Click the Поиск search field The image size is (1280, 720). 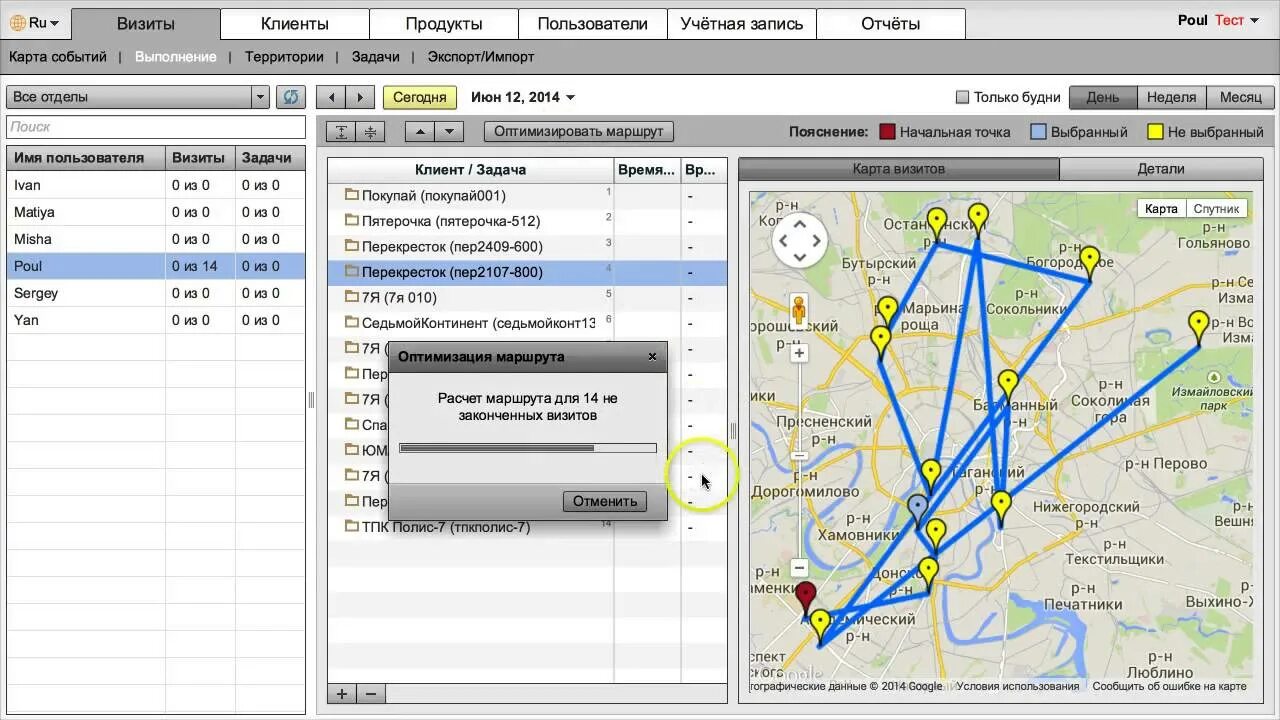tap(156, 127)
